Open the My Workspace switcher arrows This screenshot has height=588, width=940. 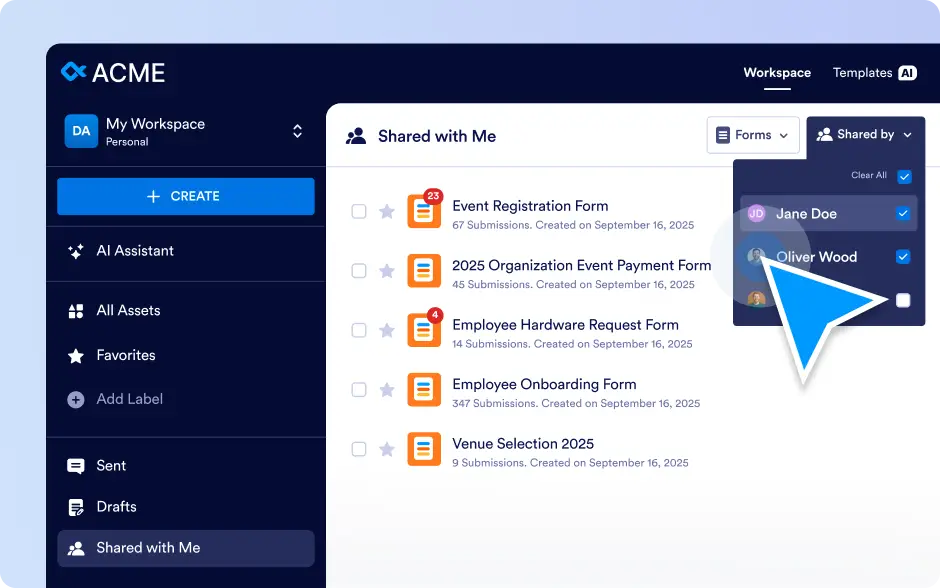297,131
